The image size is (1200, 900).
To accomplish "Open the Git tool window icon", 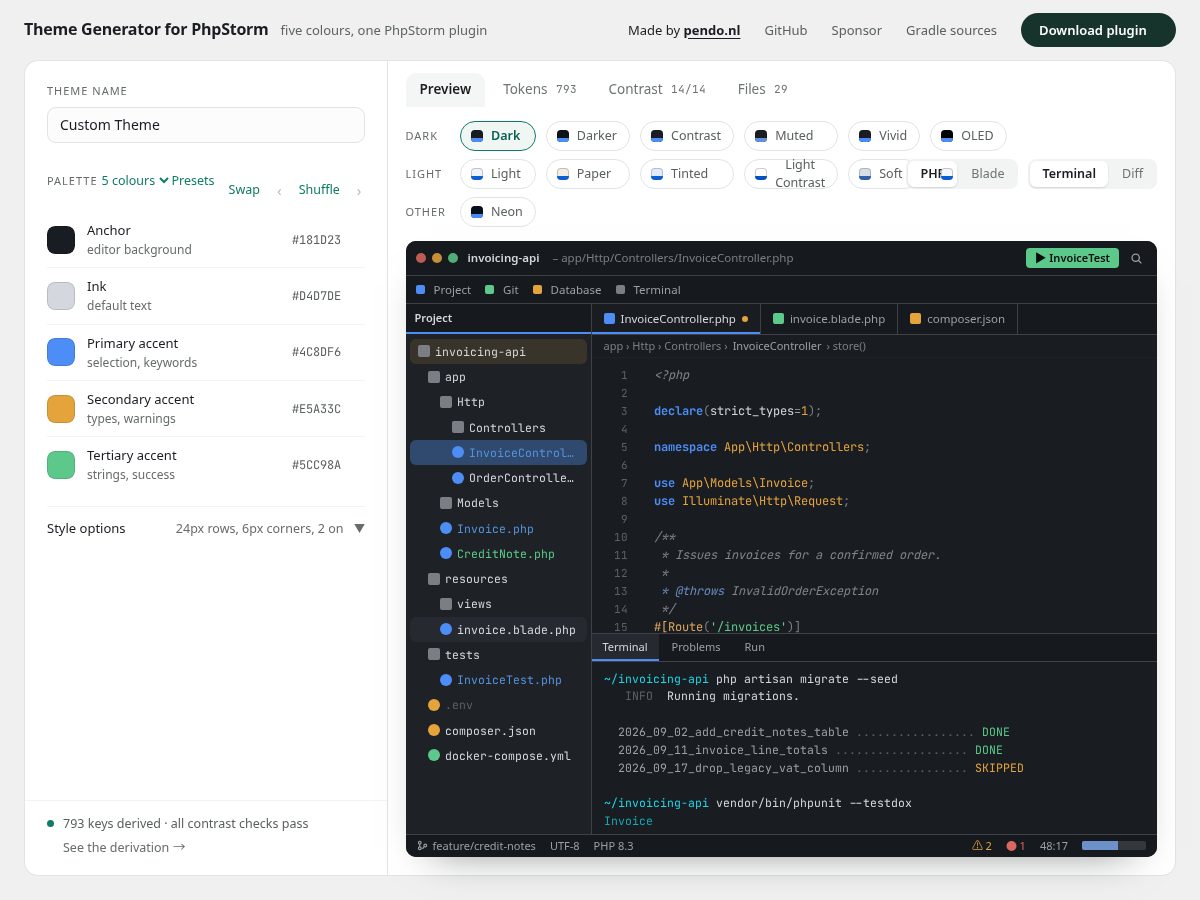I will (x=490, y=290).
